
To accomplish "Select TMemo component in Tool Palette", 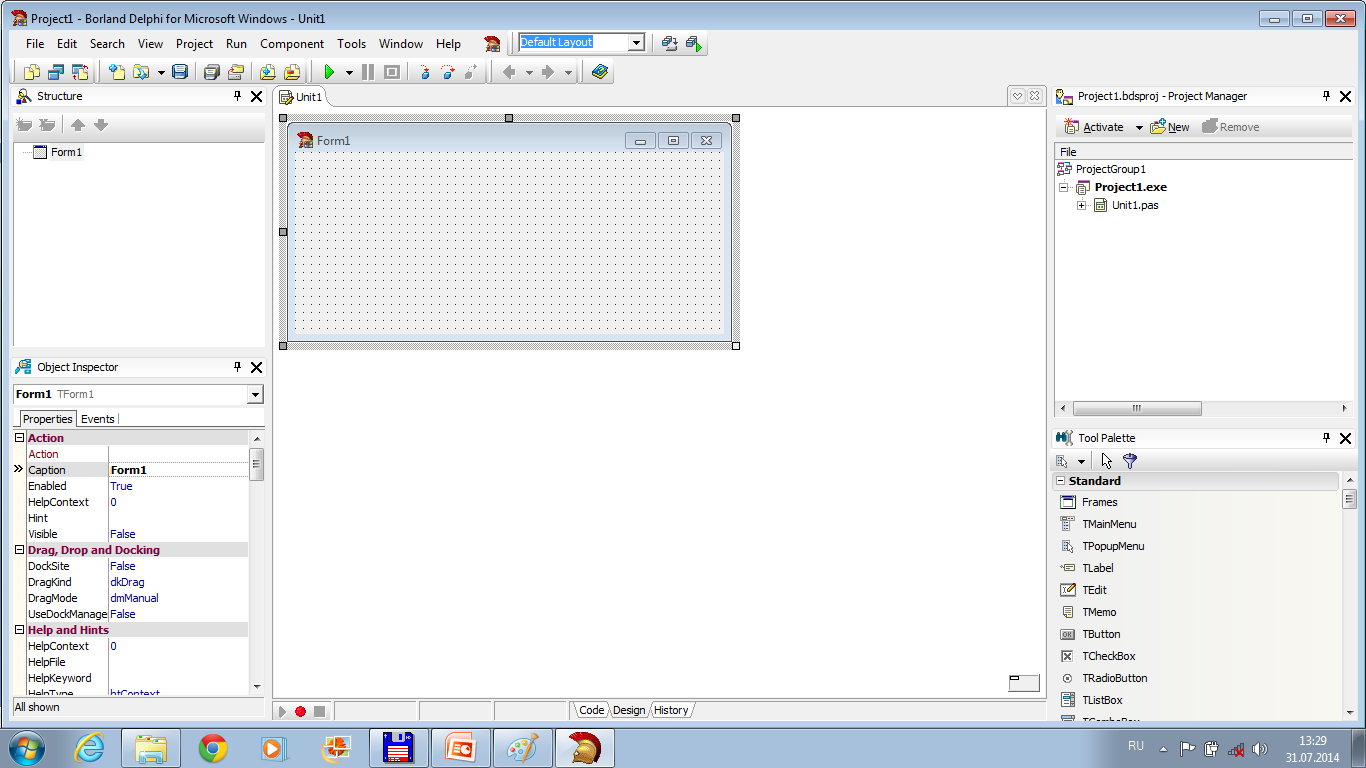I will coord(1088,612).
